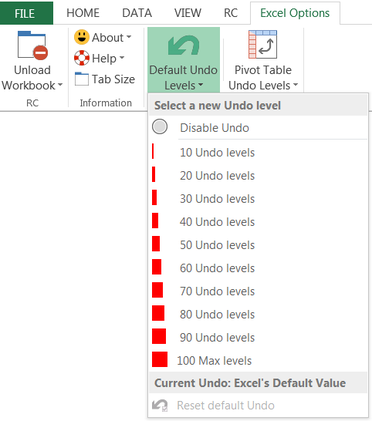Viewport: 372px width, 421px height.
Task: Click the red bar icon beside 60 Undo levels
Action: [157, 267]
